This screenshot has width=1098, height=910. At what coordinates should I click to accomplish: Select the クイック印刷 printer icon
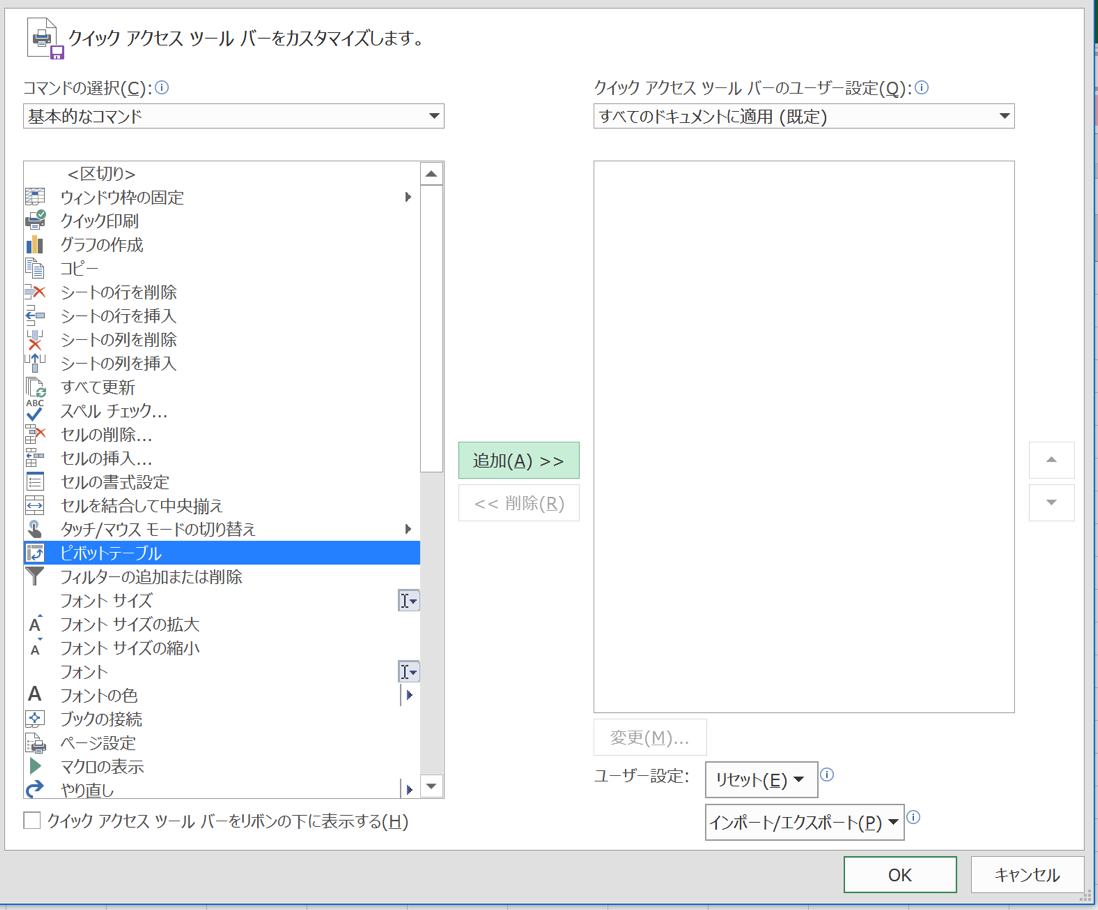coord(35,221)
